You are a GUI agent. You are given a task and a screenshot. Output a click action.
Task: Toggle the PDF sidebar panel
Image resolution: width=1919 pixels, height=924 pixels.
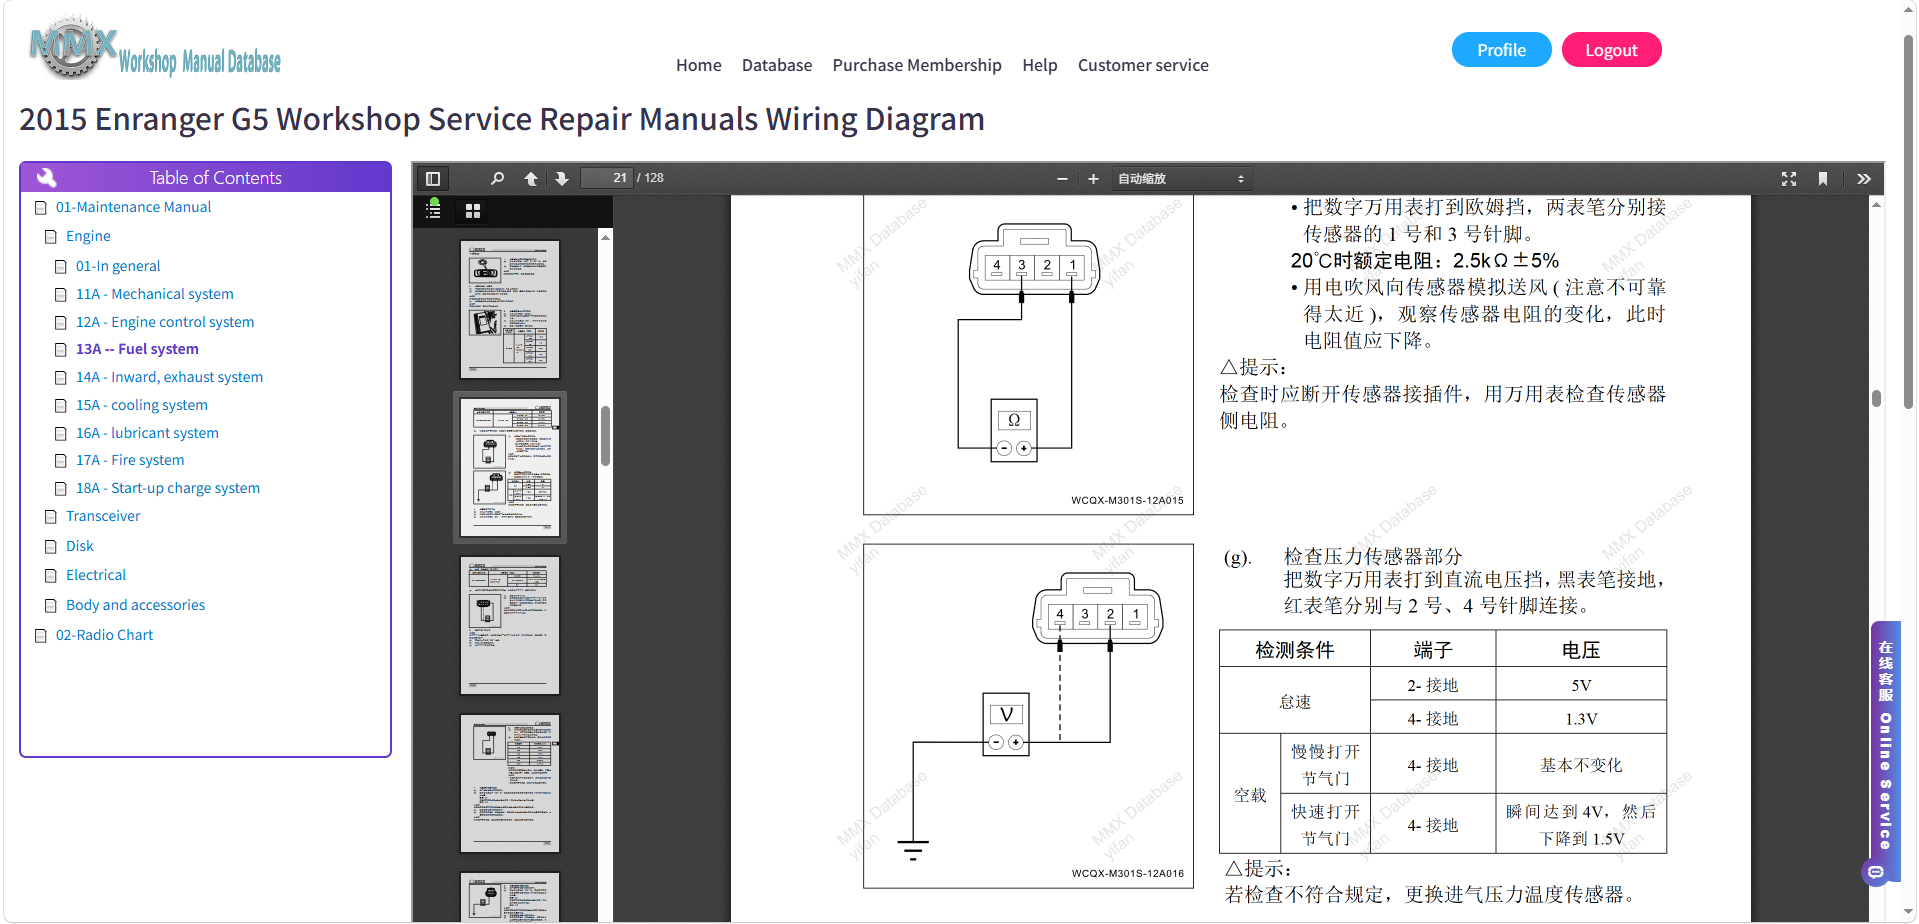click(x=433, y=179)
